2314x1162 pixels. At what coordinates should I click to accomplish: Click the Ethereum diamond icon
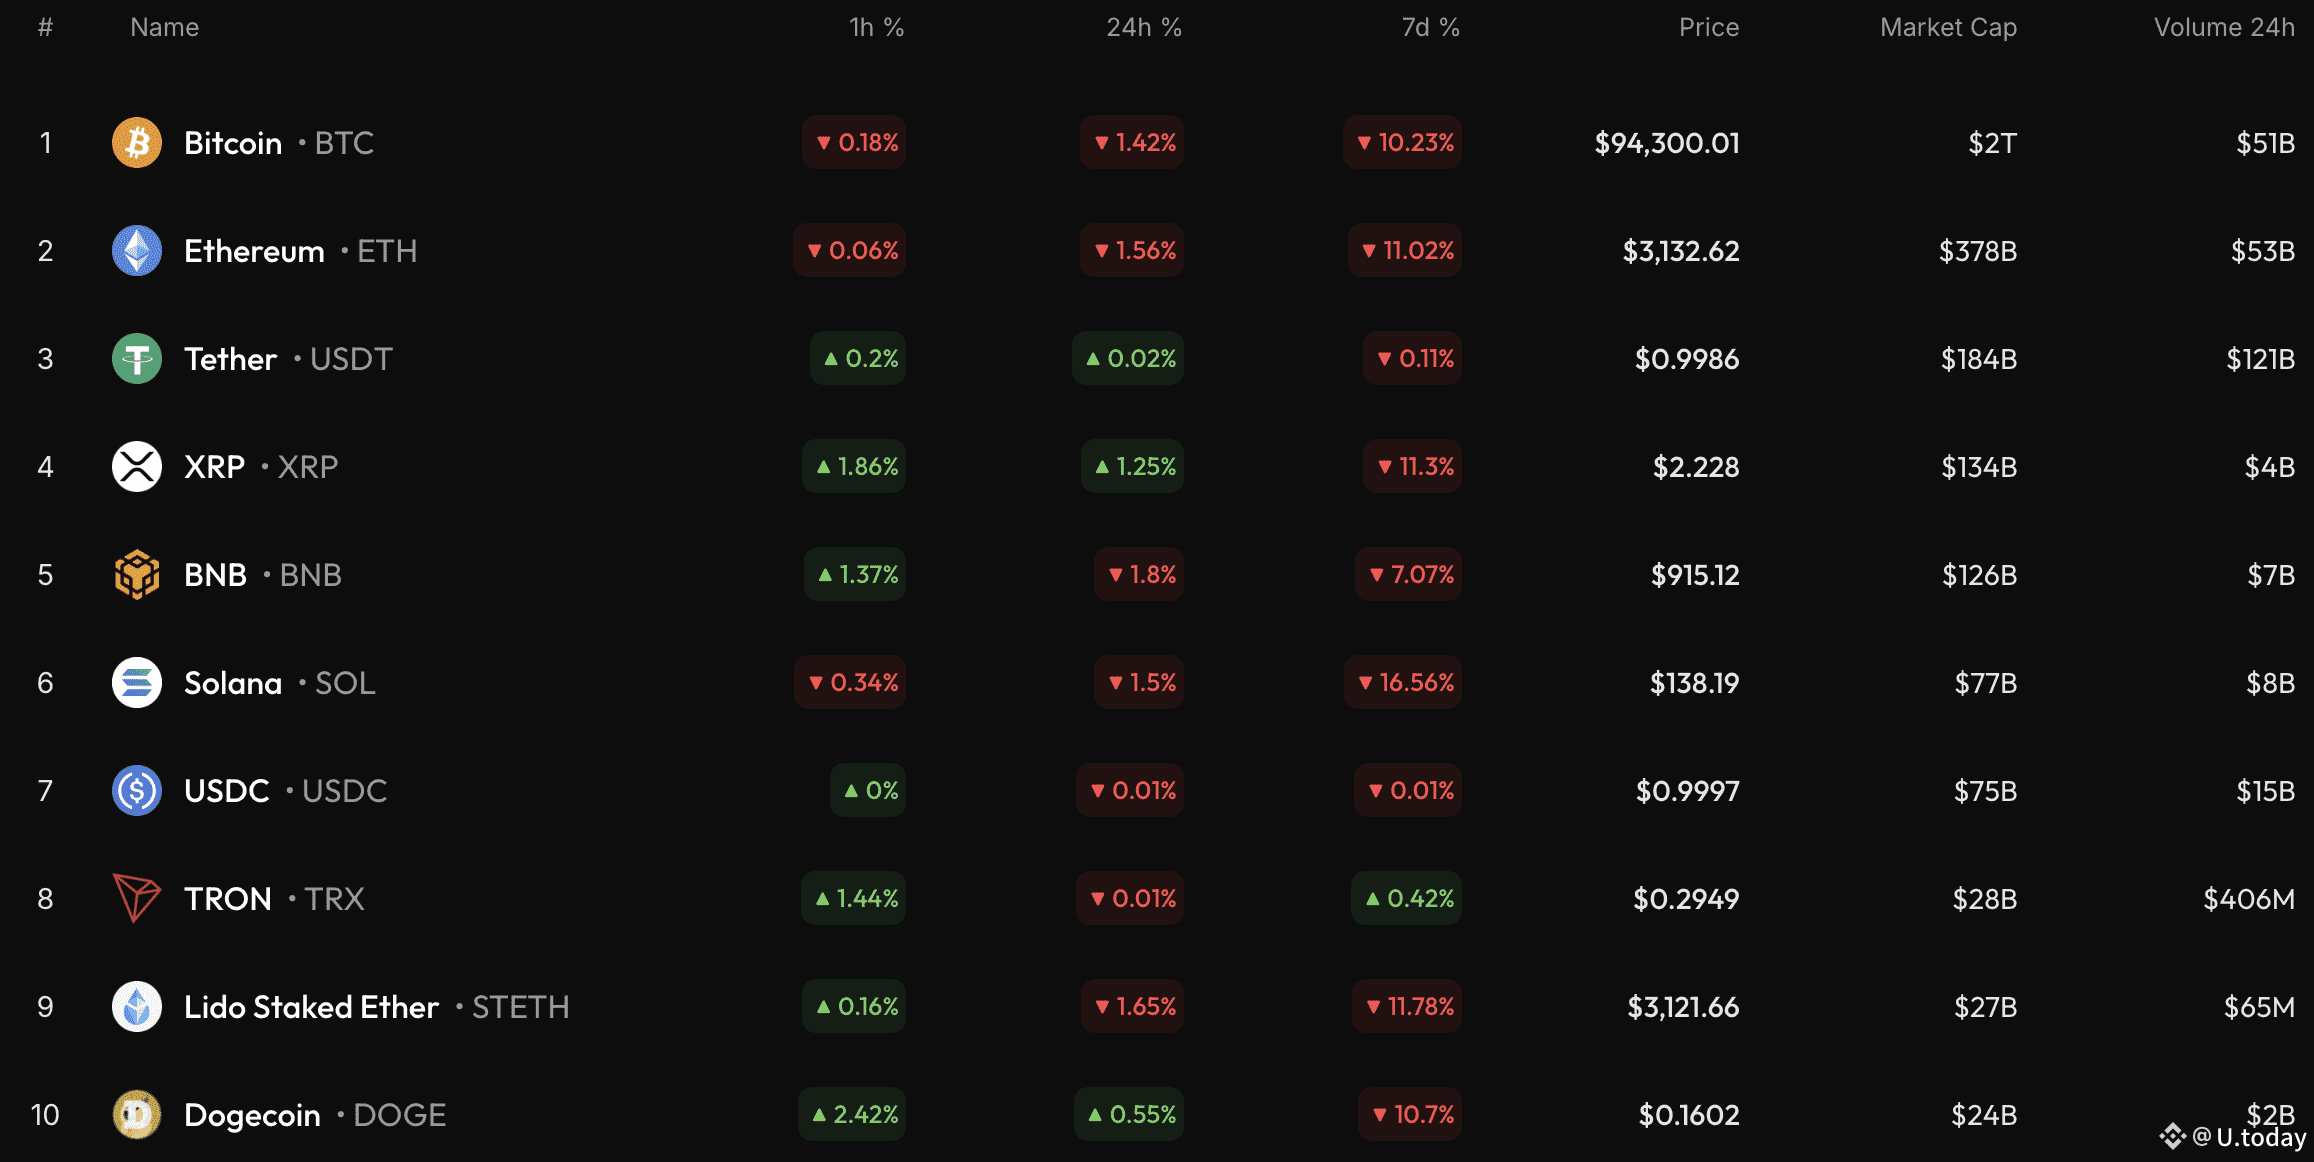click(x=137, y=251)
